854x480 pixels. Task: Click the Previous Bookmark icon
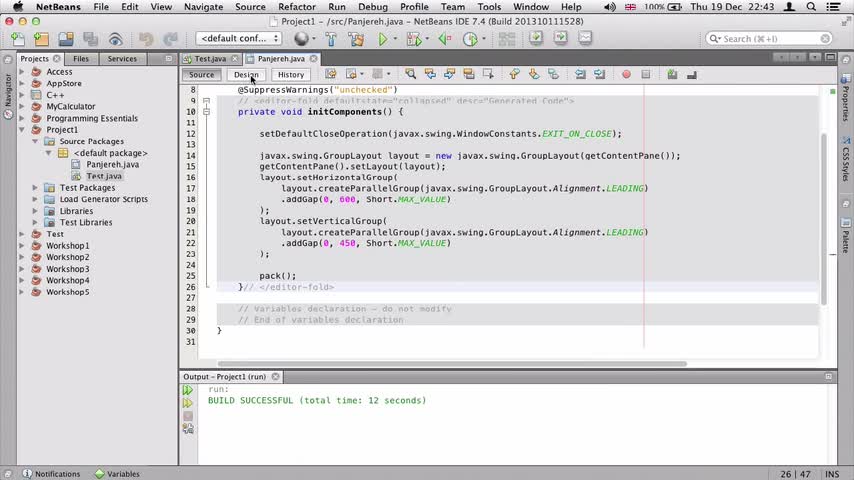click(x=514, y=74)
